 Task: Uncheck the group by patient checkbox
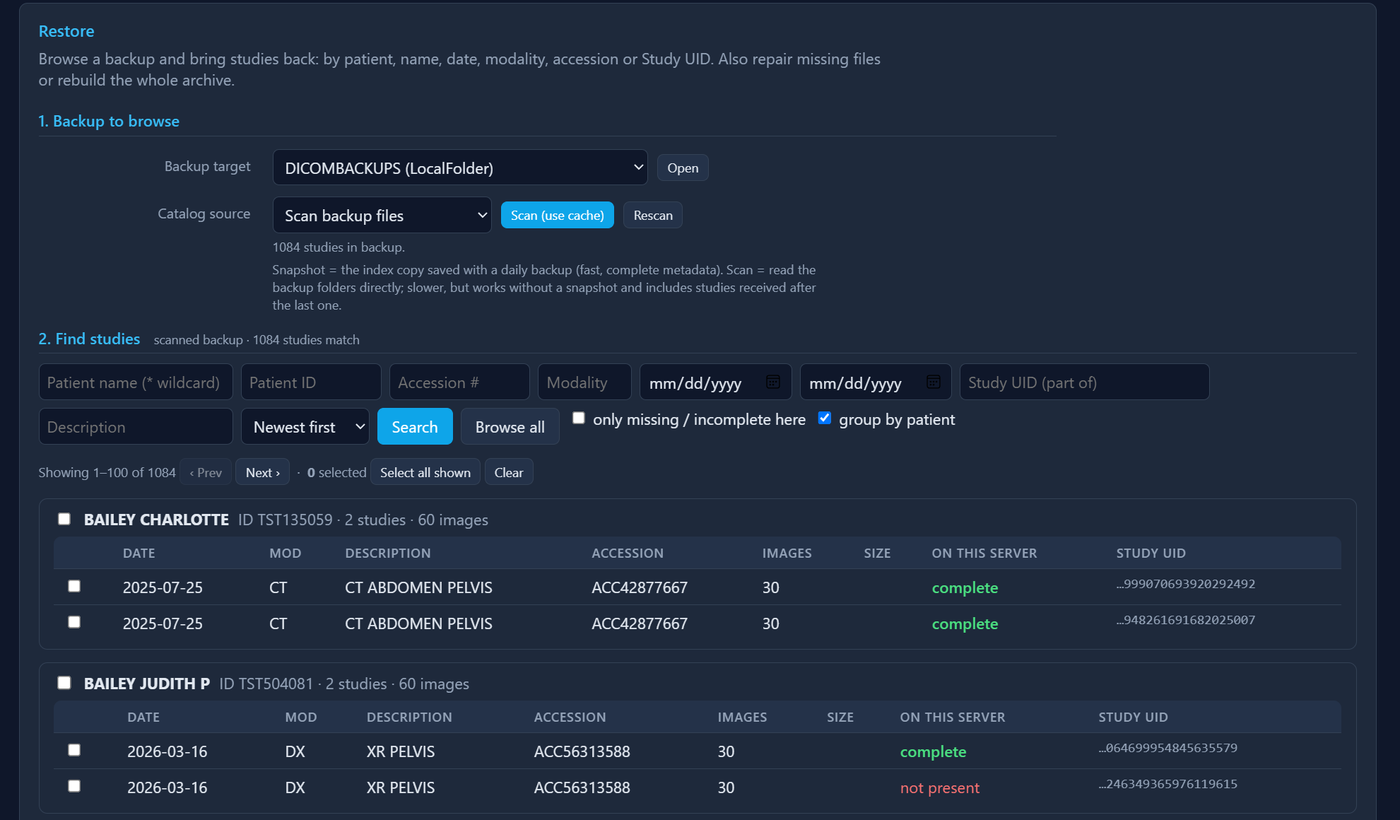click(x=825, y=418)
